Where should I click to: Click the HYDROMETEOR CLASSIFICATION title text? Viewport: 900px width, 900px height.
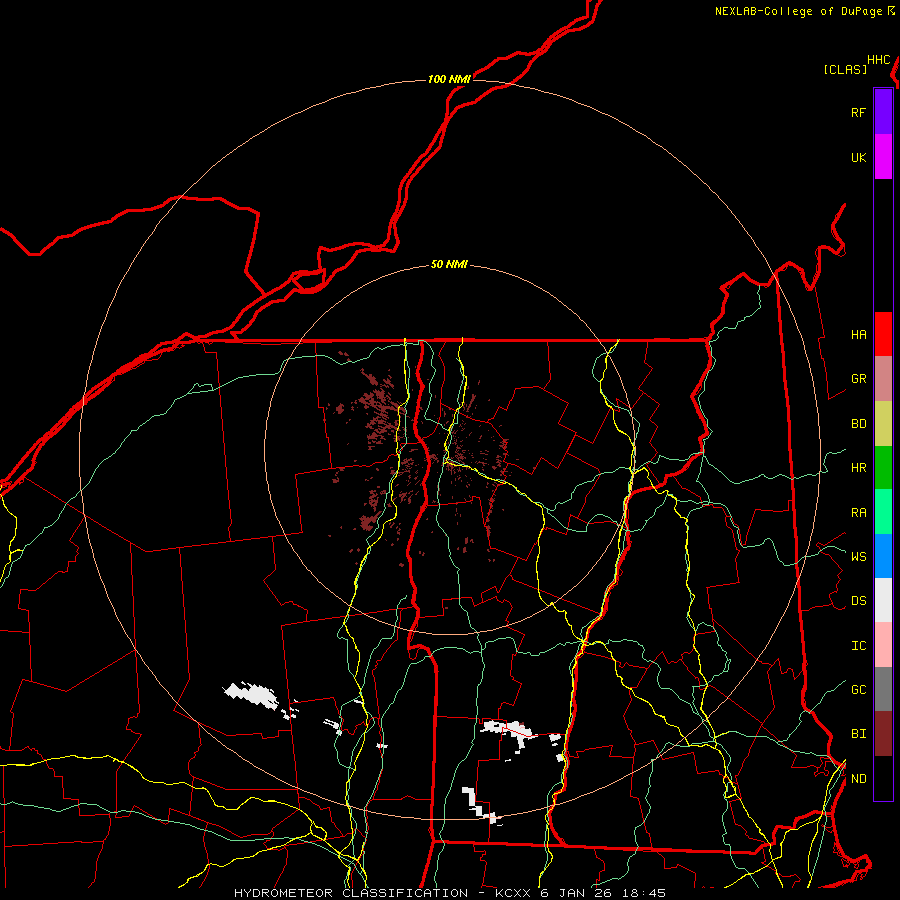point(351,893)
